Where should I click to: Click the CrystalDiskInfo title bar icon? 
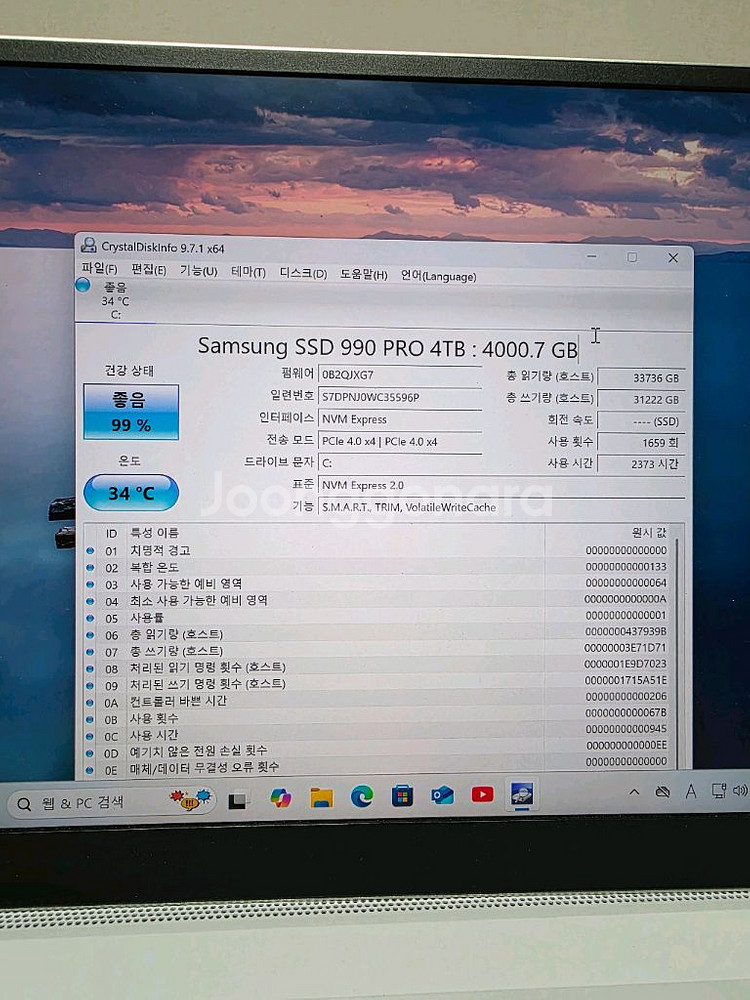(89, 245)
